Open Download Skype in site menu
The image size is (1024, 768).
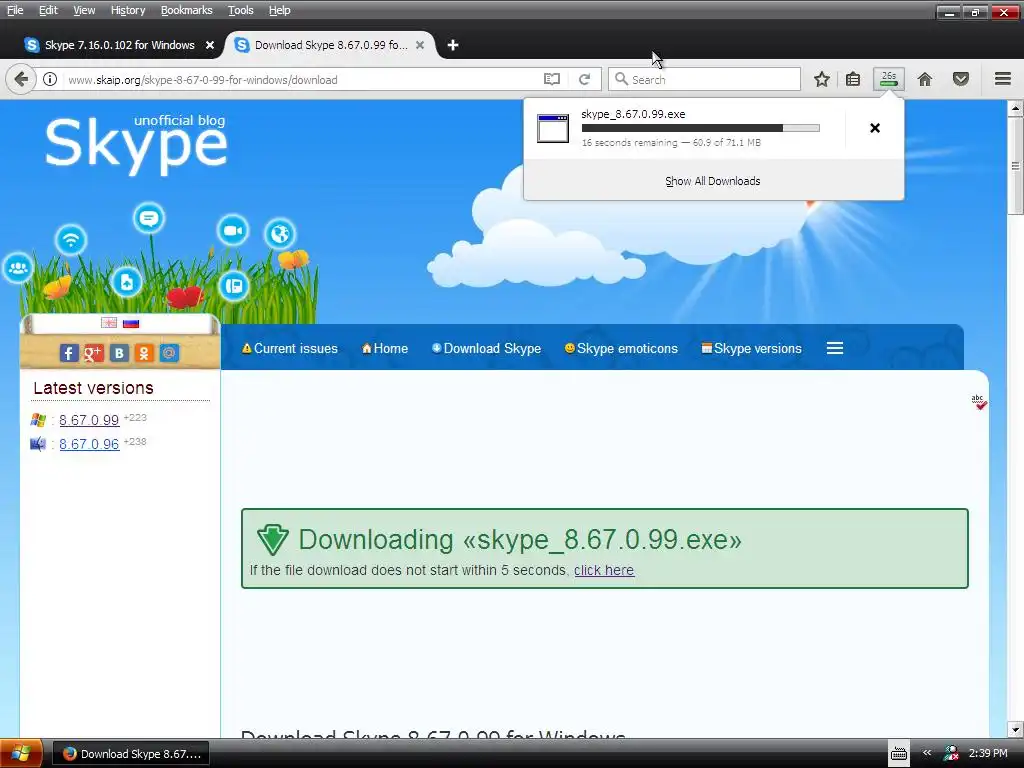[x=487, y=348]
